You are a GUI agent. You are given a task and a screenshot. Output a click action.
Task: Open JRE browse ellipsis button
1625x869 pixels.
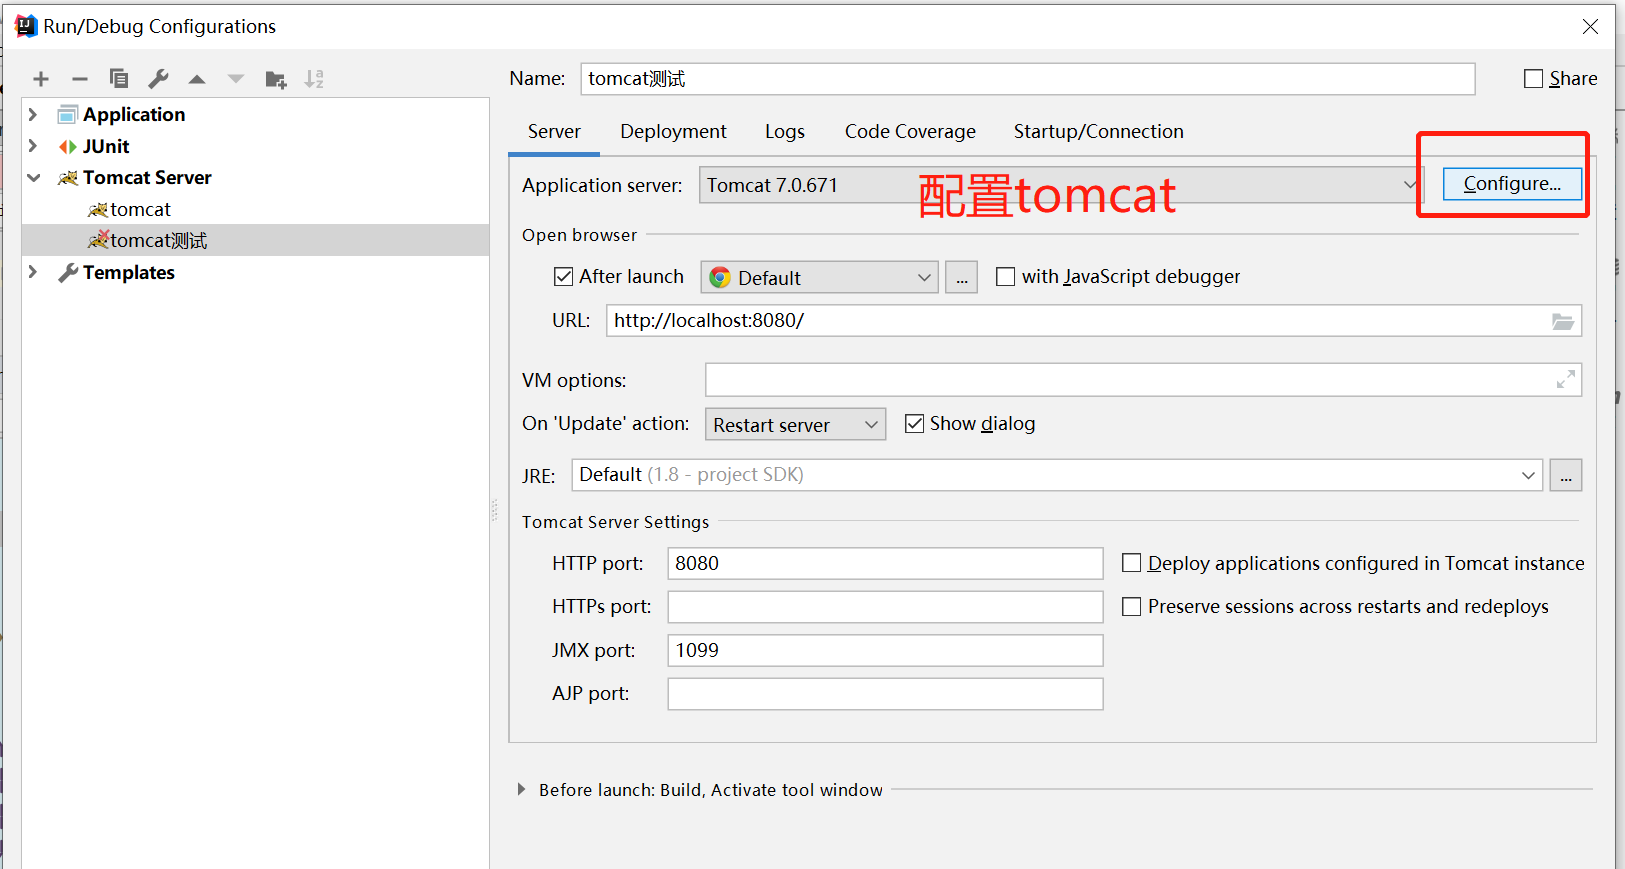tap(1566, 475)
